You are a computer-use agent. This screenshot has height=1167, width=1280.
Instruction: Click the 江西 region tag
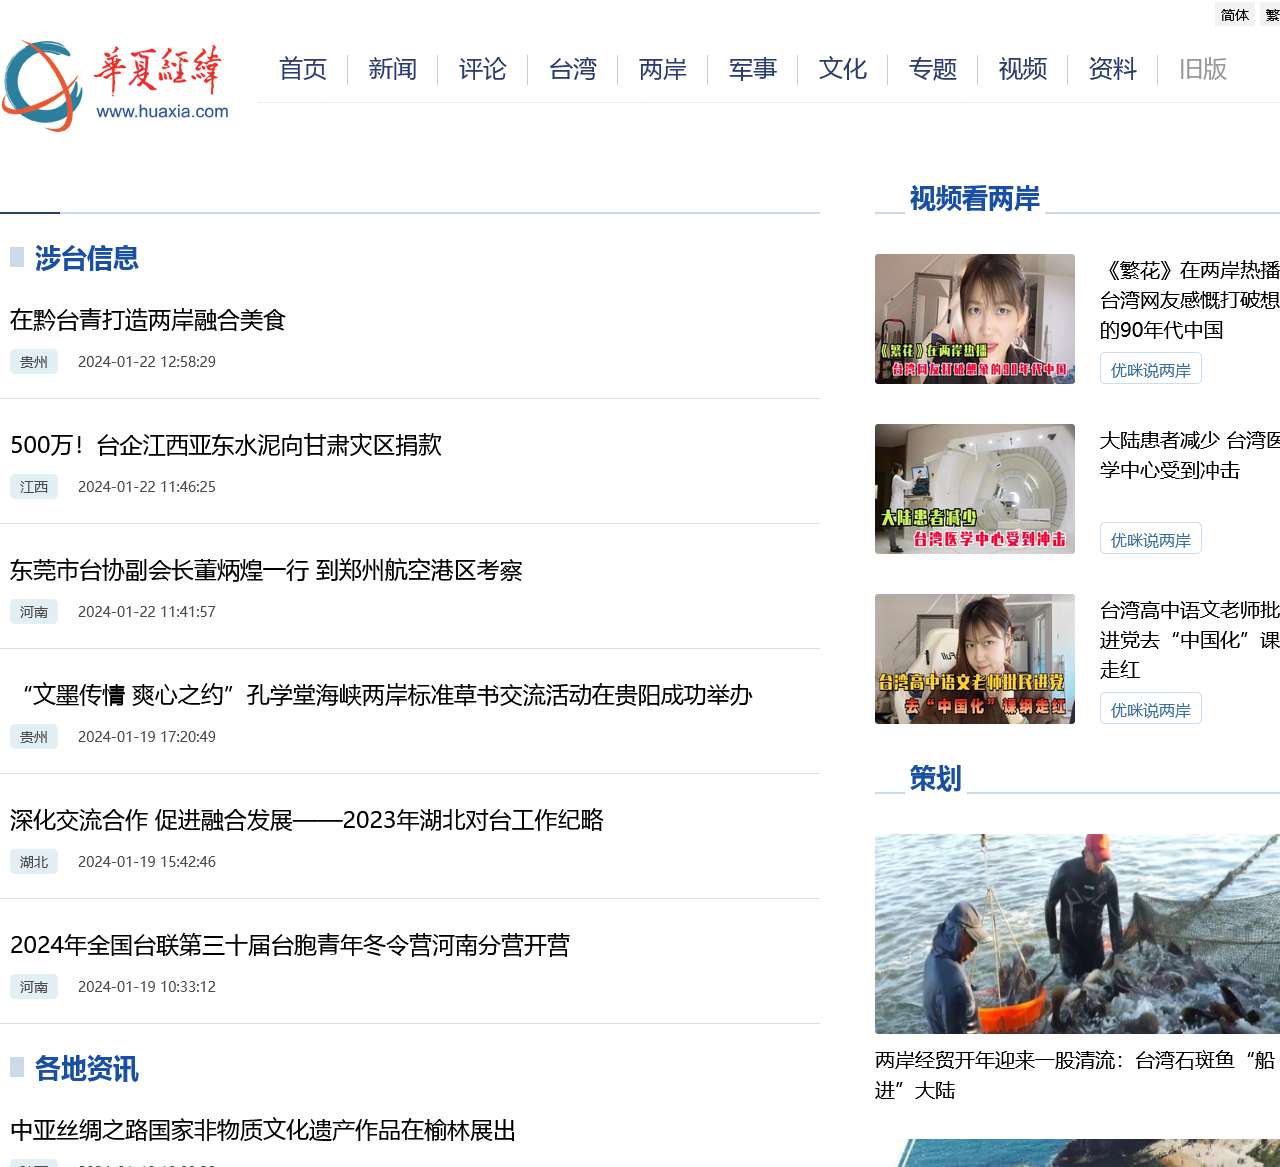34,487
